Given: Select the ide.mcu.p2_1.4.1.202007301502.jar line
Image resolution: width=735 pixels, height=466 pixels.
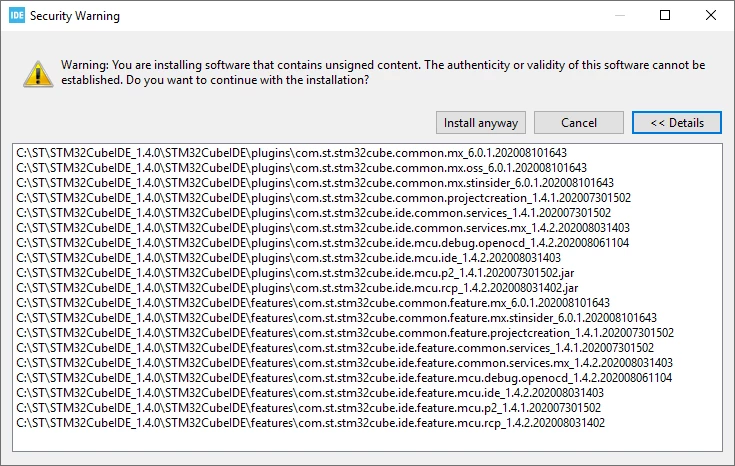Looking at the screenshot, I should click(x=295, y=273).
